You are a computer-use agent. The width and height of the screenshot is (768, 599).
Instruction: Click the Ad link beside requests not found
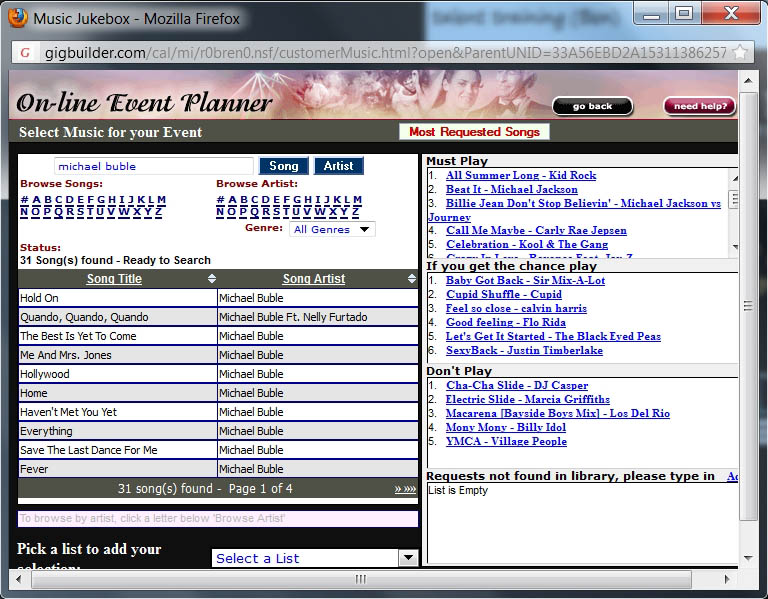(x=732, y=476)
